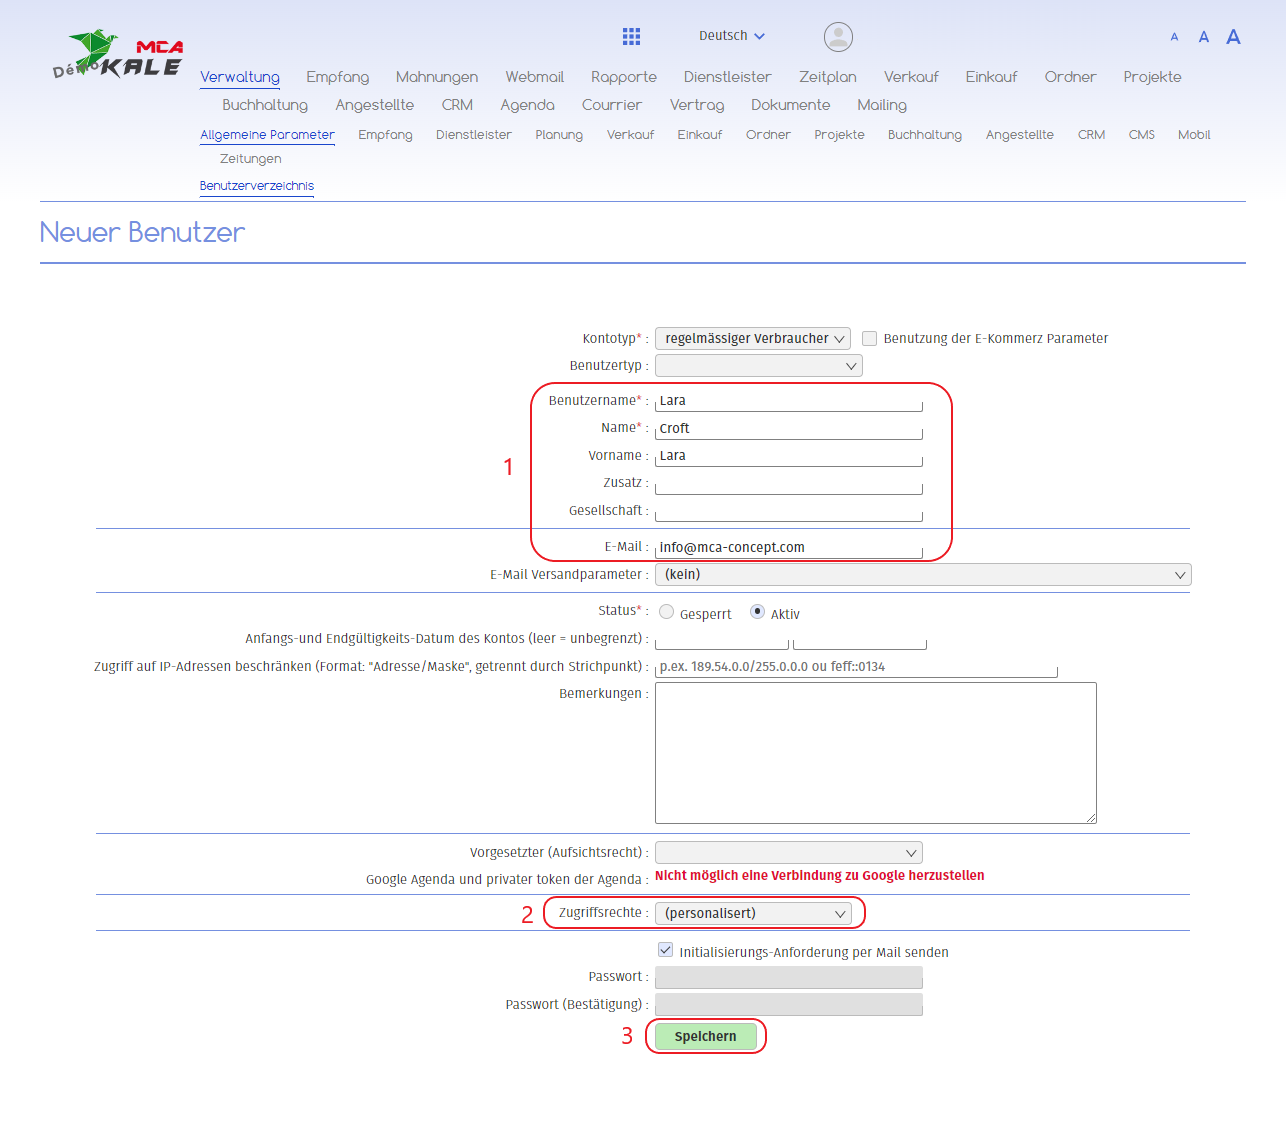Open the E-Mail Versandparameter dropdown
This screenshot has width=1286, height=1139.
pyautogui.click(x=922, y=575)
